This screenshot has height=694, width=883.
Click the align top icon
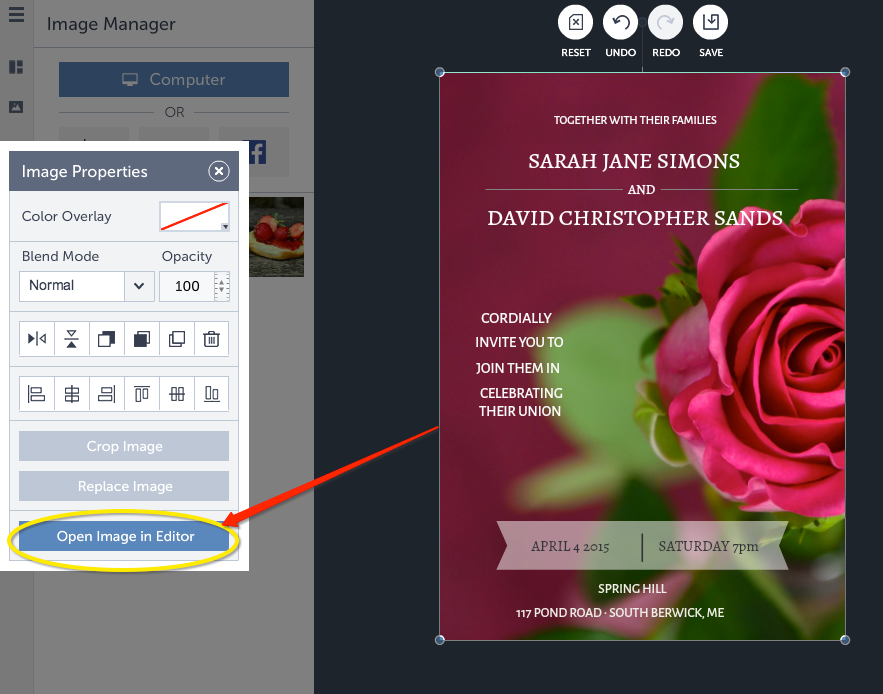141,393
